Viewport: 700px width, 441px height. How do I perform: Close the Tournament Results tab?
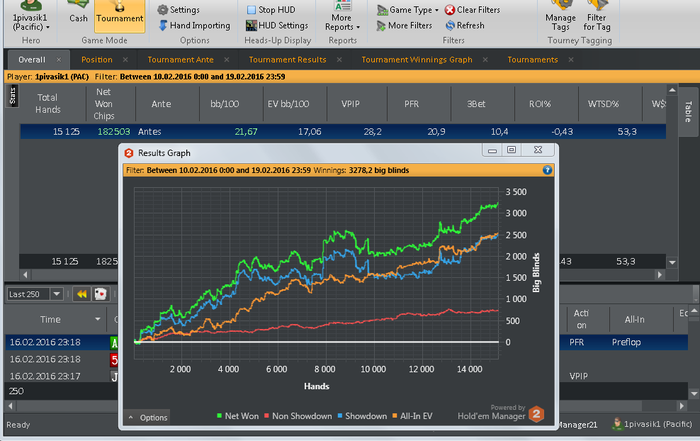tap(339, 60)
